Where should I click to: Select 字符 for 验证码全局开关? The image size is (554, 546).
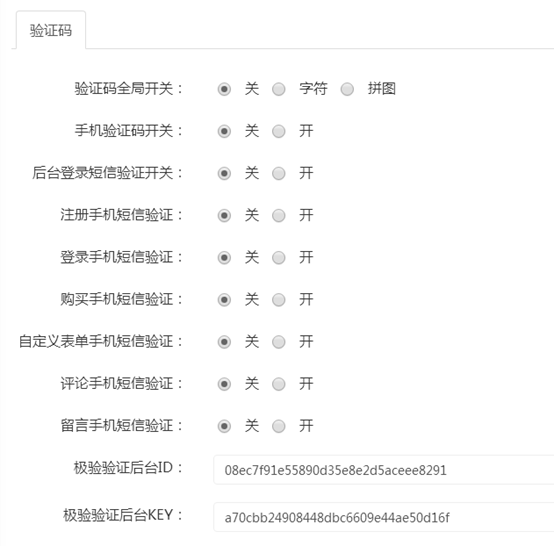[x=278, y=89]
